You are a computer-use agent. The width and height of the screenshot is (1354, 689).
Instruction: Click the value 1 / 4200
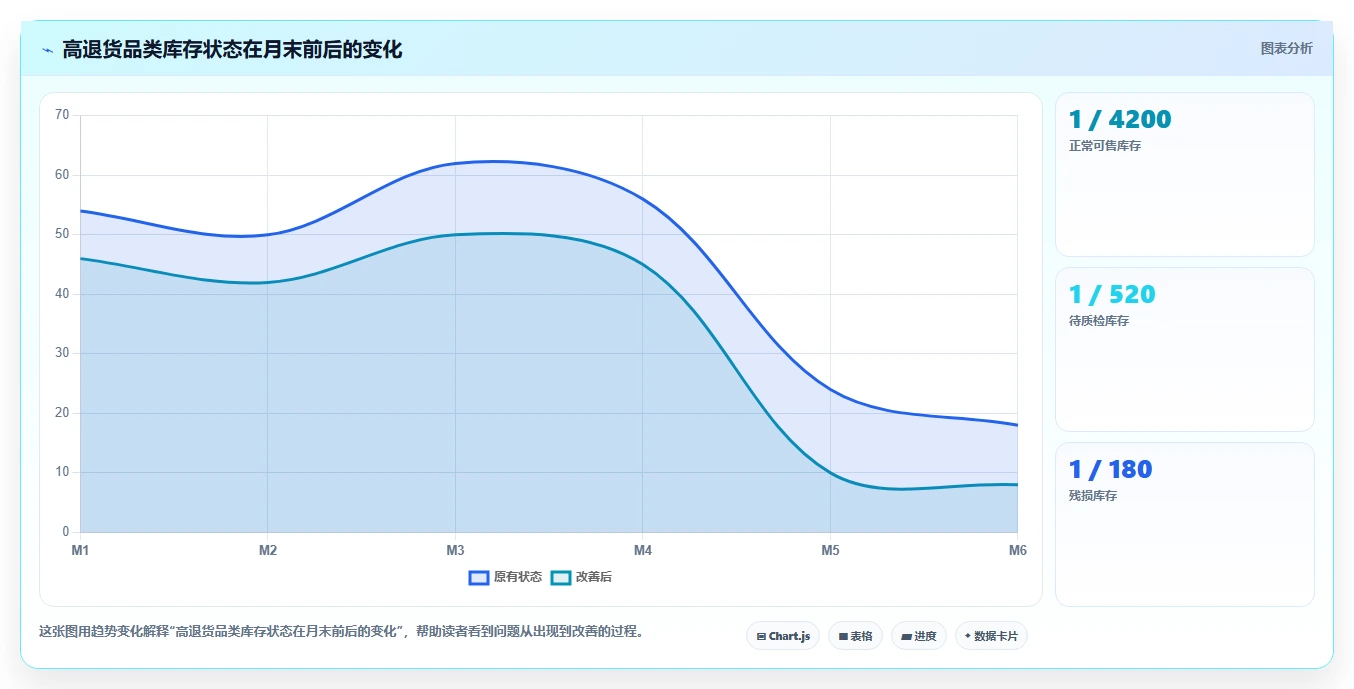[1119, 120]
